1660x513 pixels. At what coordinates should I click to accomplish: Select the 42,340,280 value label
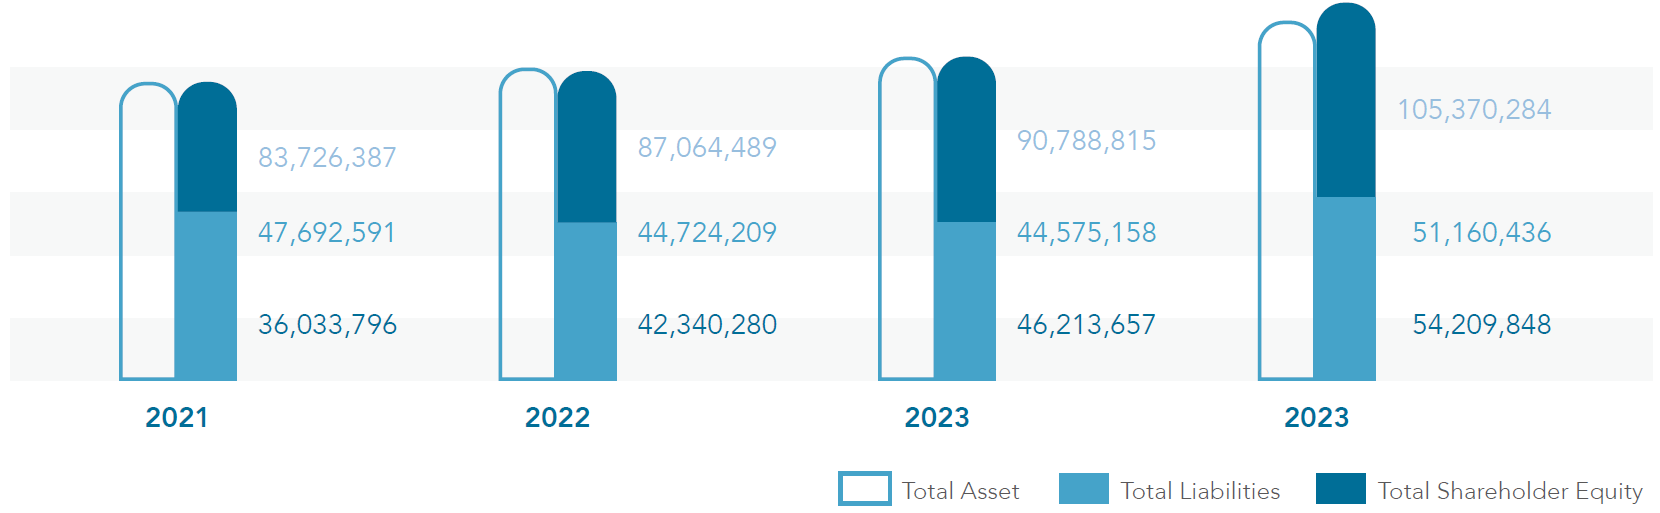pyautogui.click(x=707, y=325)
